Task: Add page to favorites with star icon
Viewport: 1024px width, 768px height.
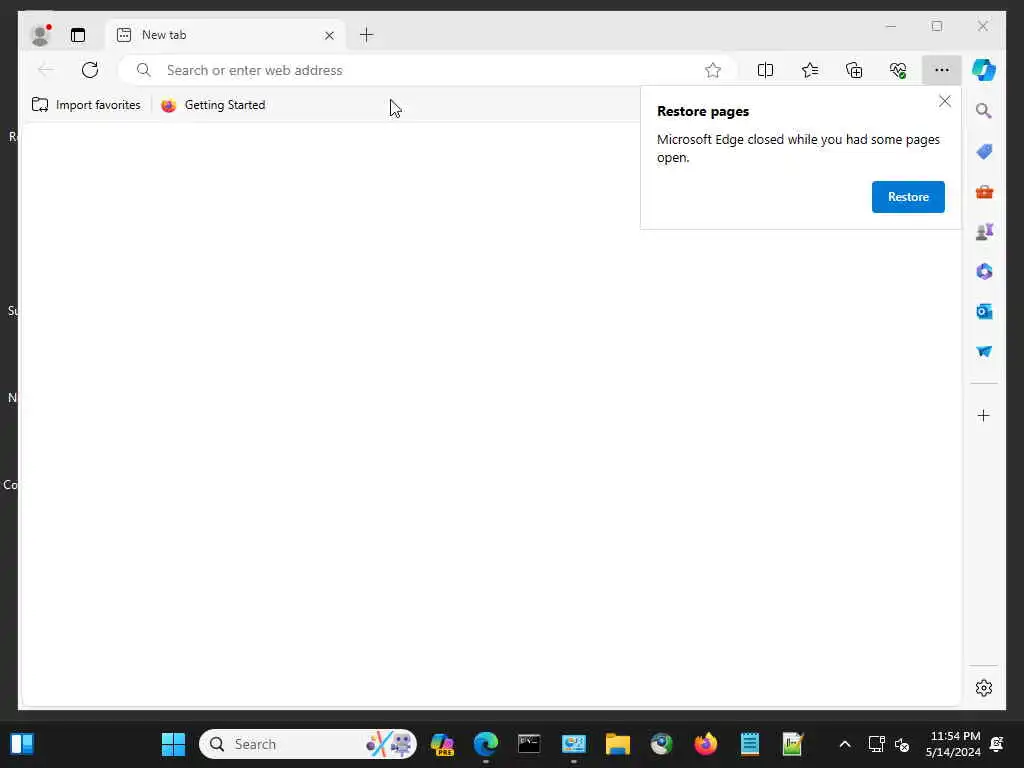Action: pyautogui.click(x=712, y=70)
